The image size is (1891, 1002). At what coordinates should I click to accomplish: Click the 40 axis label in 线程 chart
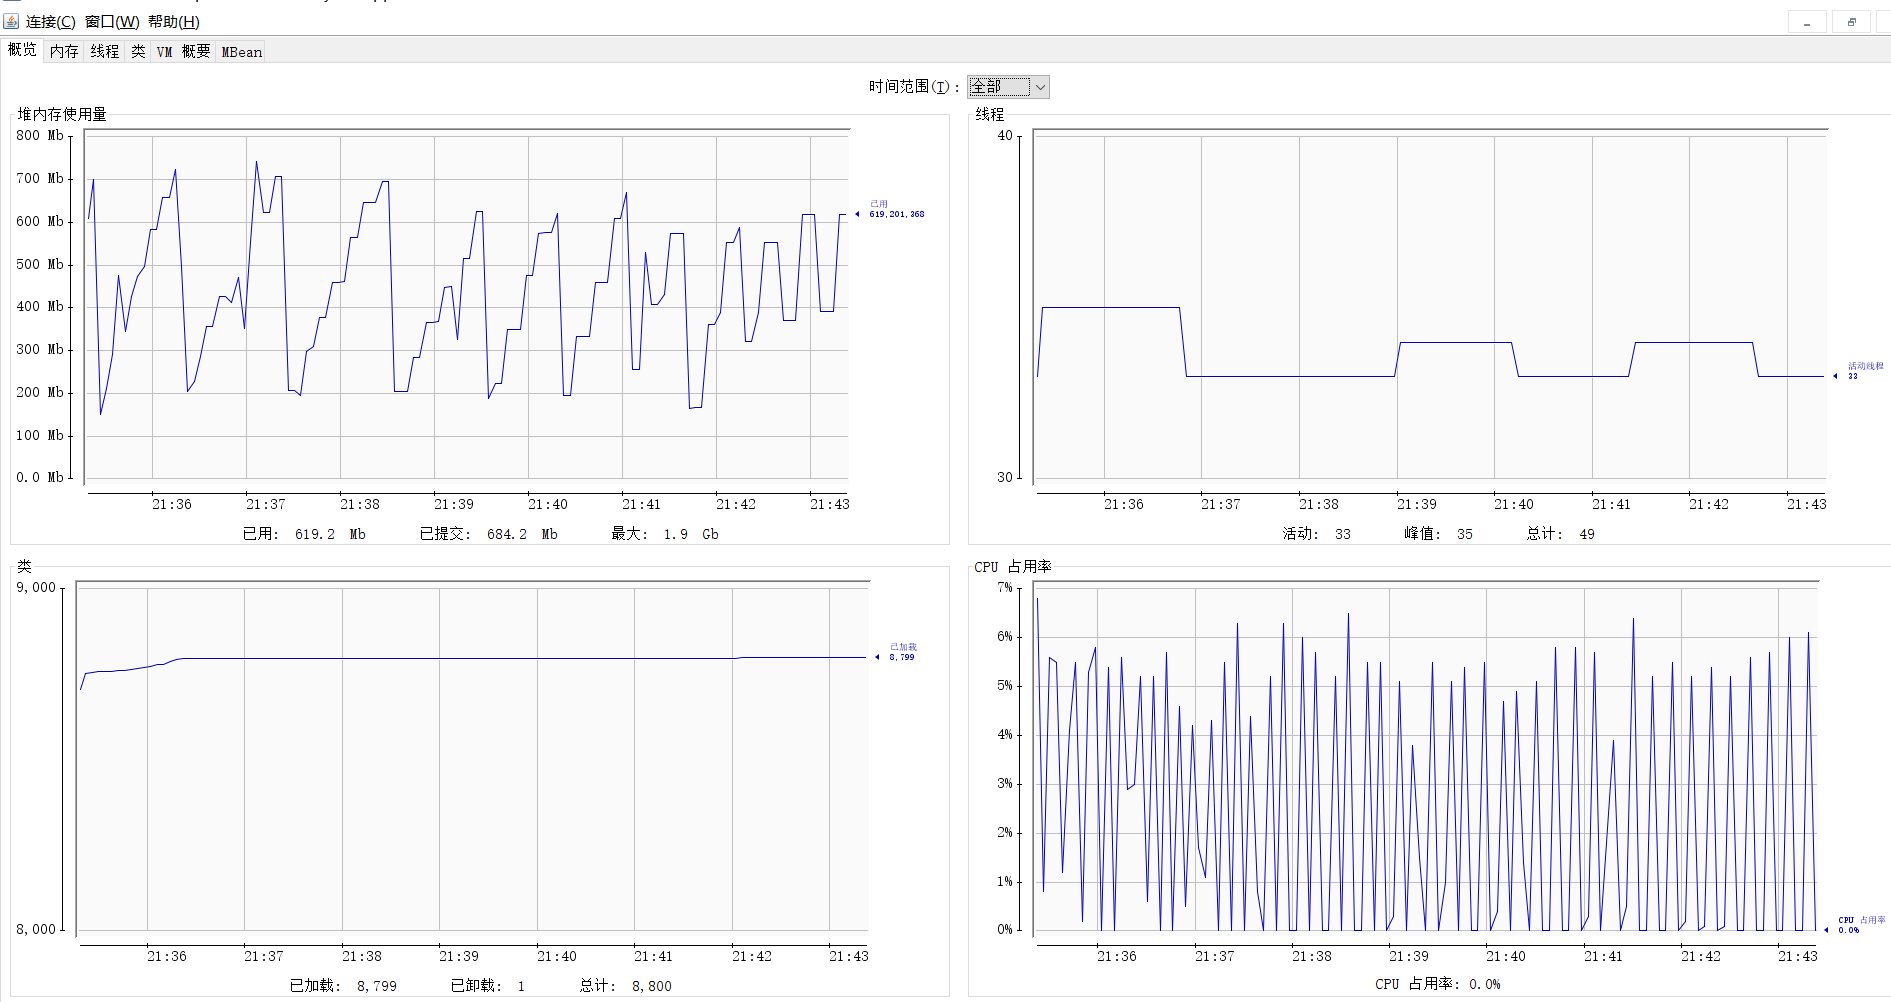pyautogui.click(x=1005, y=136)
